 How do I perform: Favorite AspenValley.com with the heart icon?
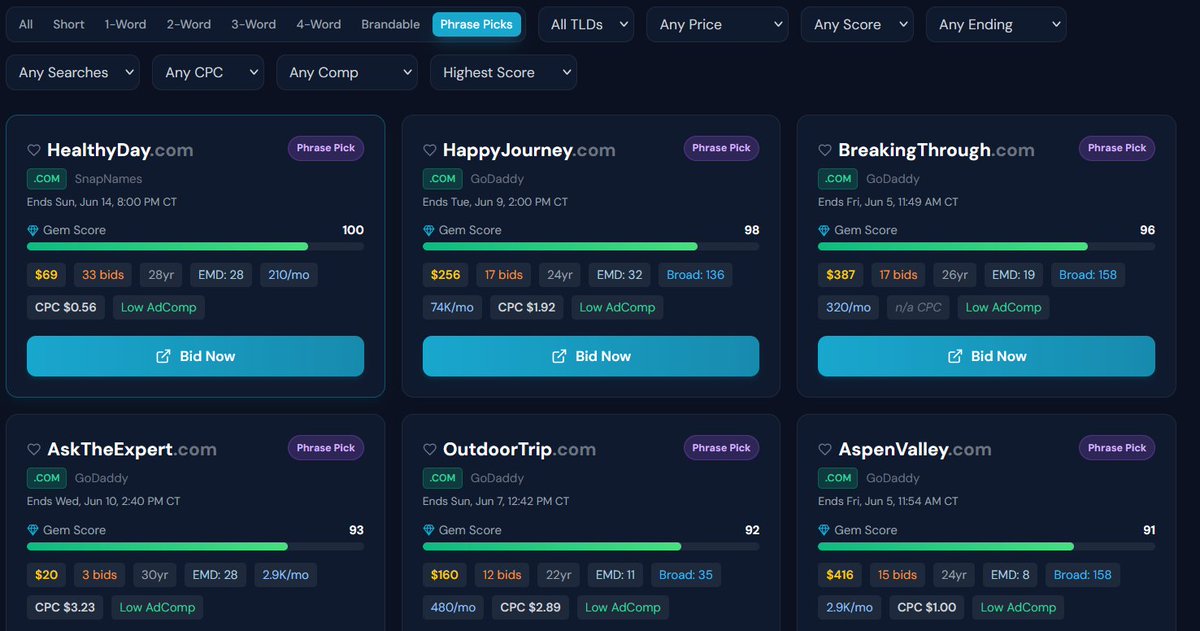tap(825, 450)
